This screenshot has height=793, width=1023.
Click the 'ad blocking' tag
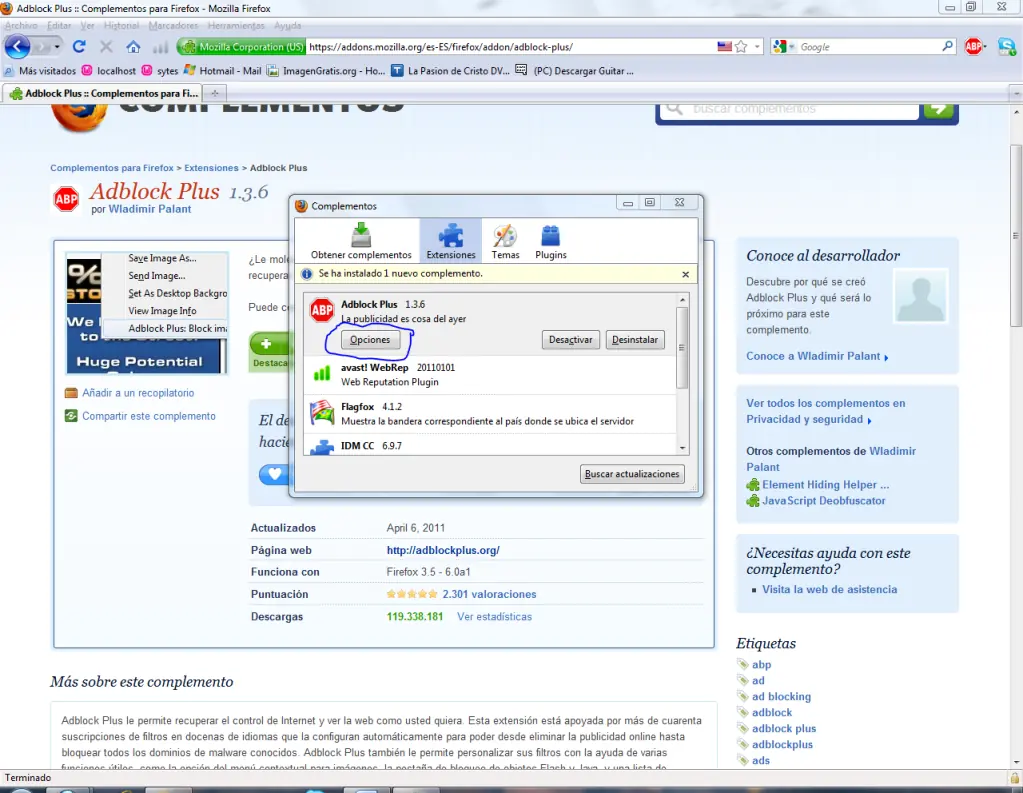pyautogui.click(x=781, y=697)
